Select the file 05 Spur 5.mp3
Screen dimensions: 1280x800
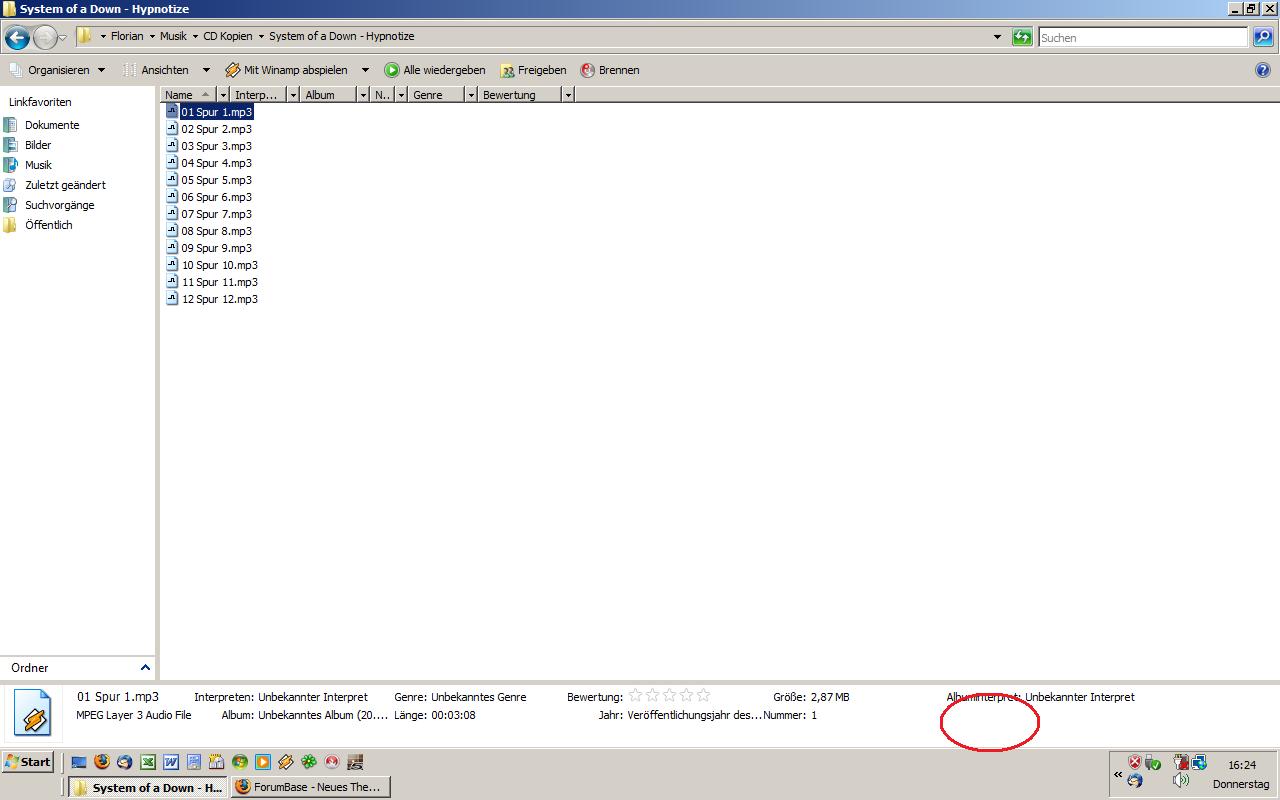pyautogui.click(x=209, y=180)
